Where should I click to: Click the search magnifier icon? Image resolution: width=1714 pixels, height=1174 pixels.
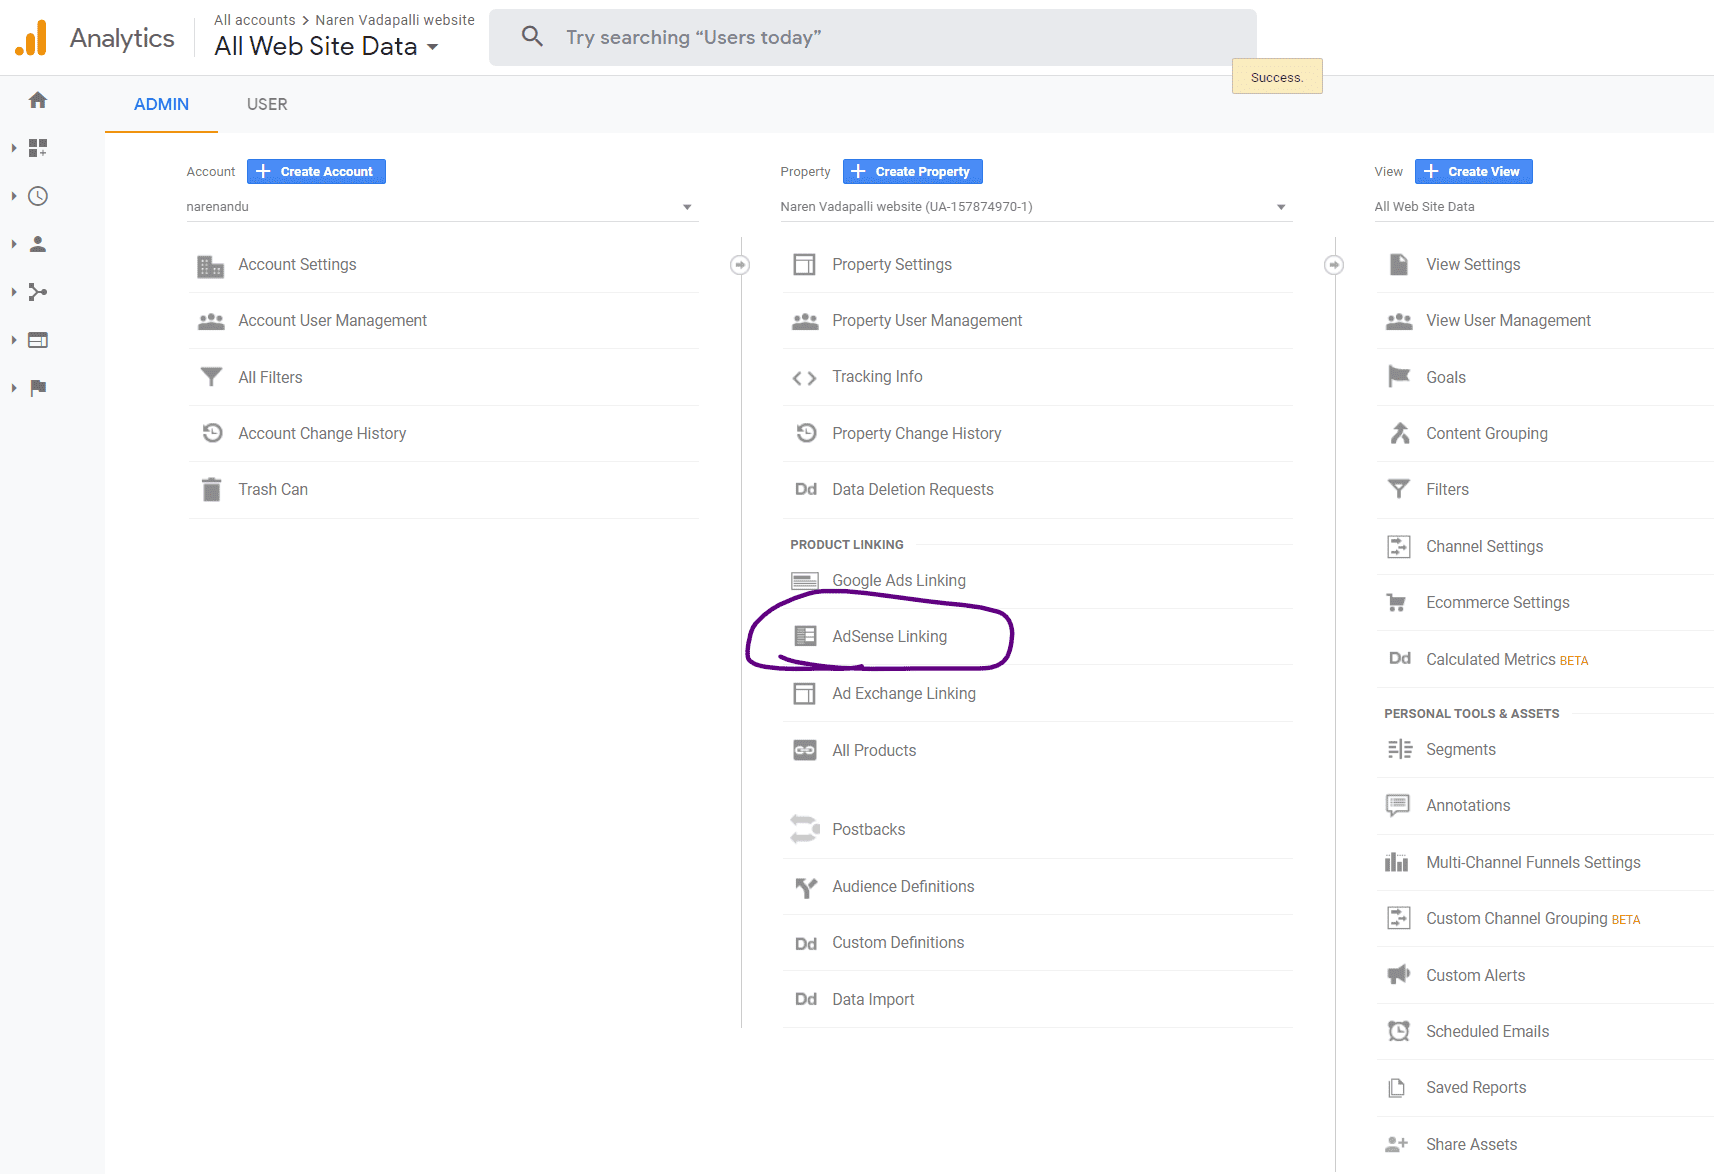tap(532, 37)
